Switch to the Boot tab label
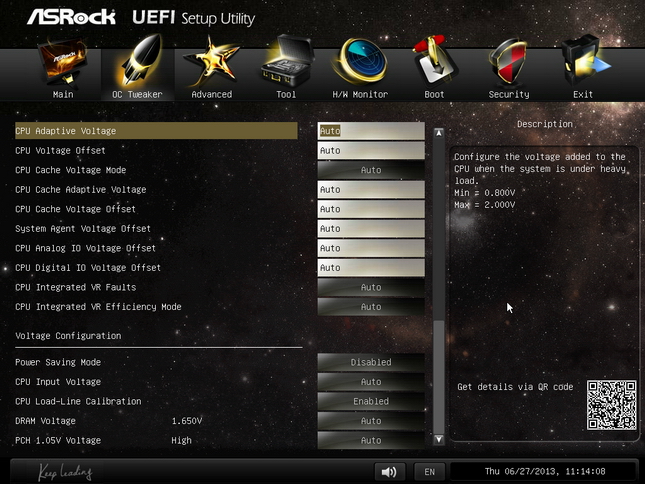This screenshot has height=484, width=645. tap(434, 95)
